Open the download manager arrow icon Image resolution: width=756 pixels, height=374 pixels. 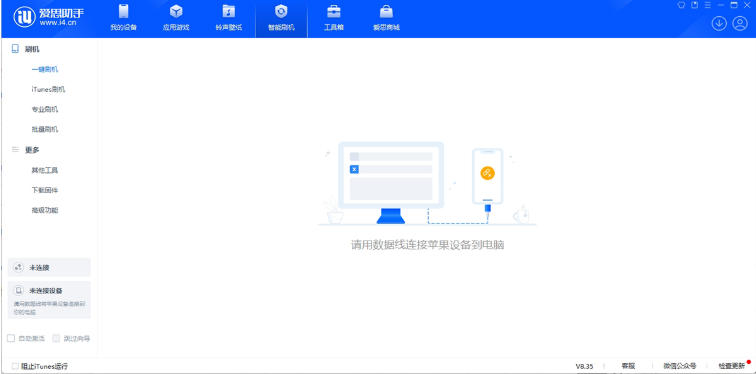719,24
